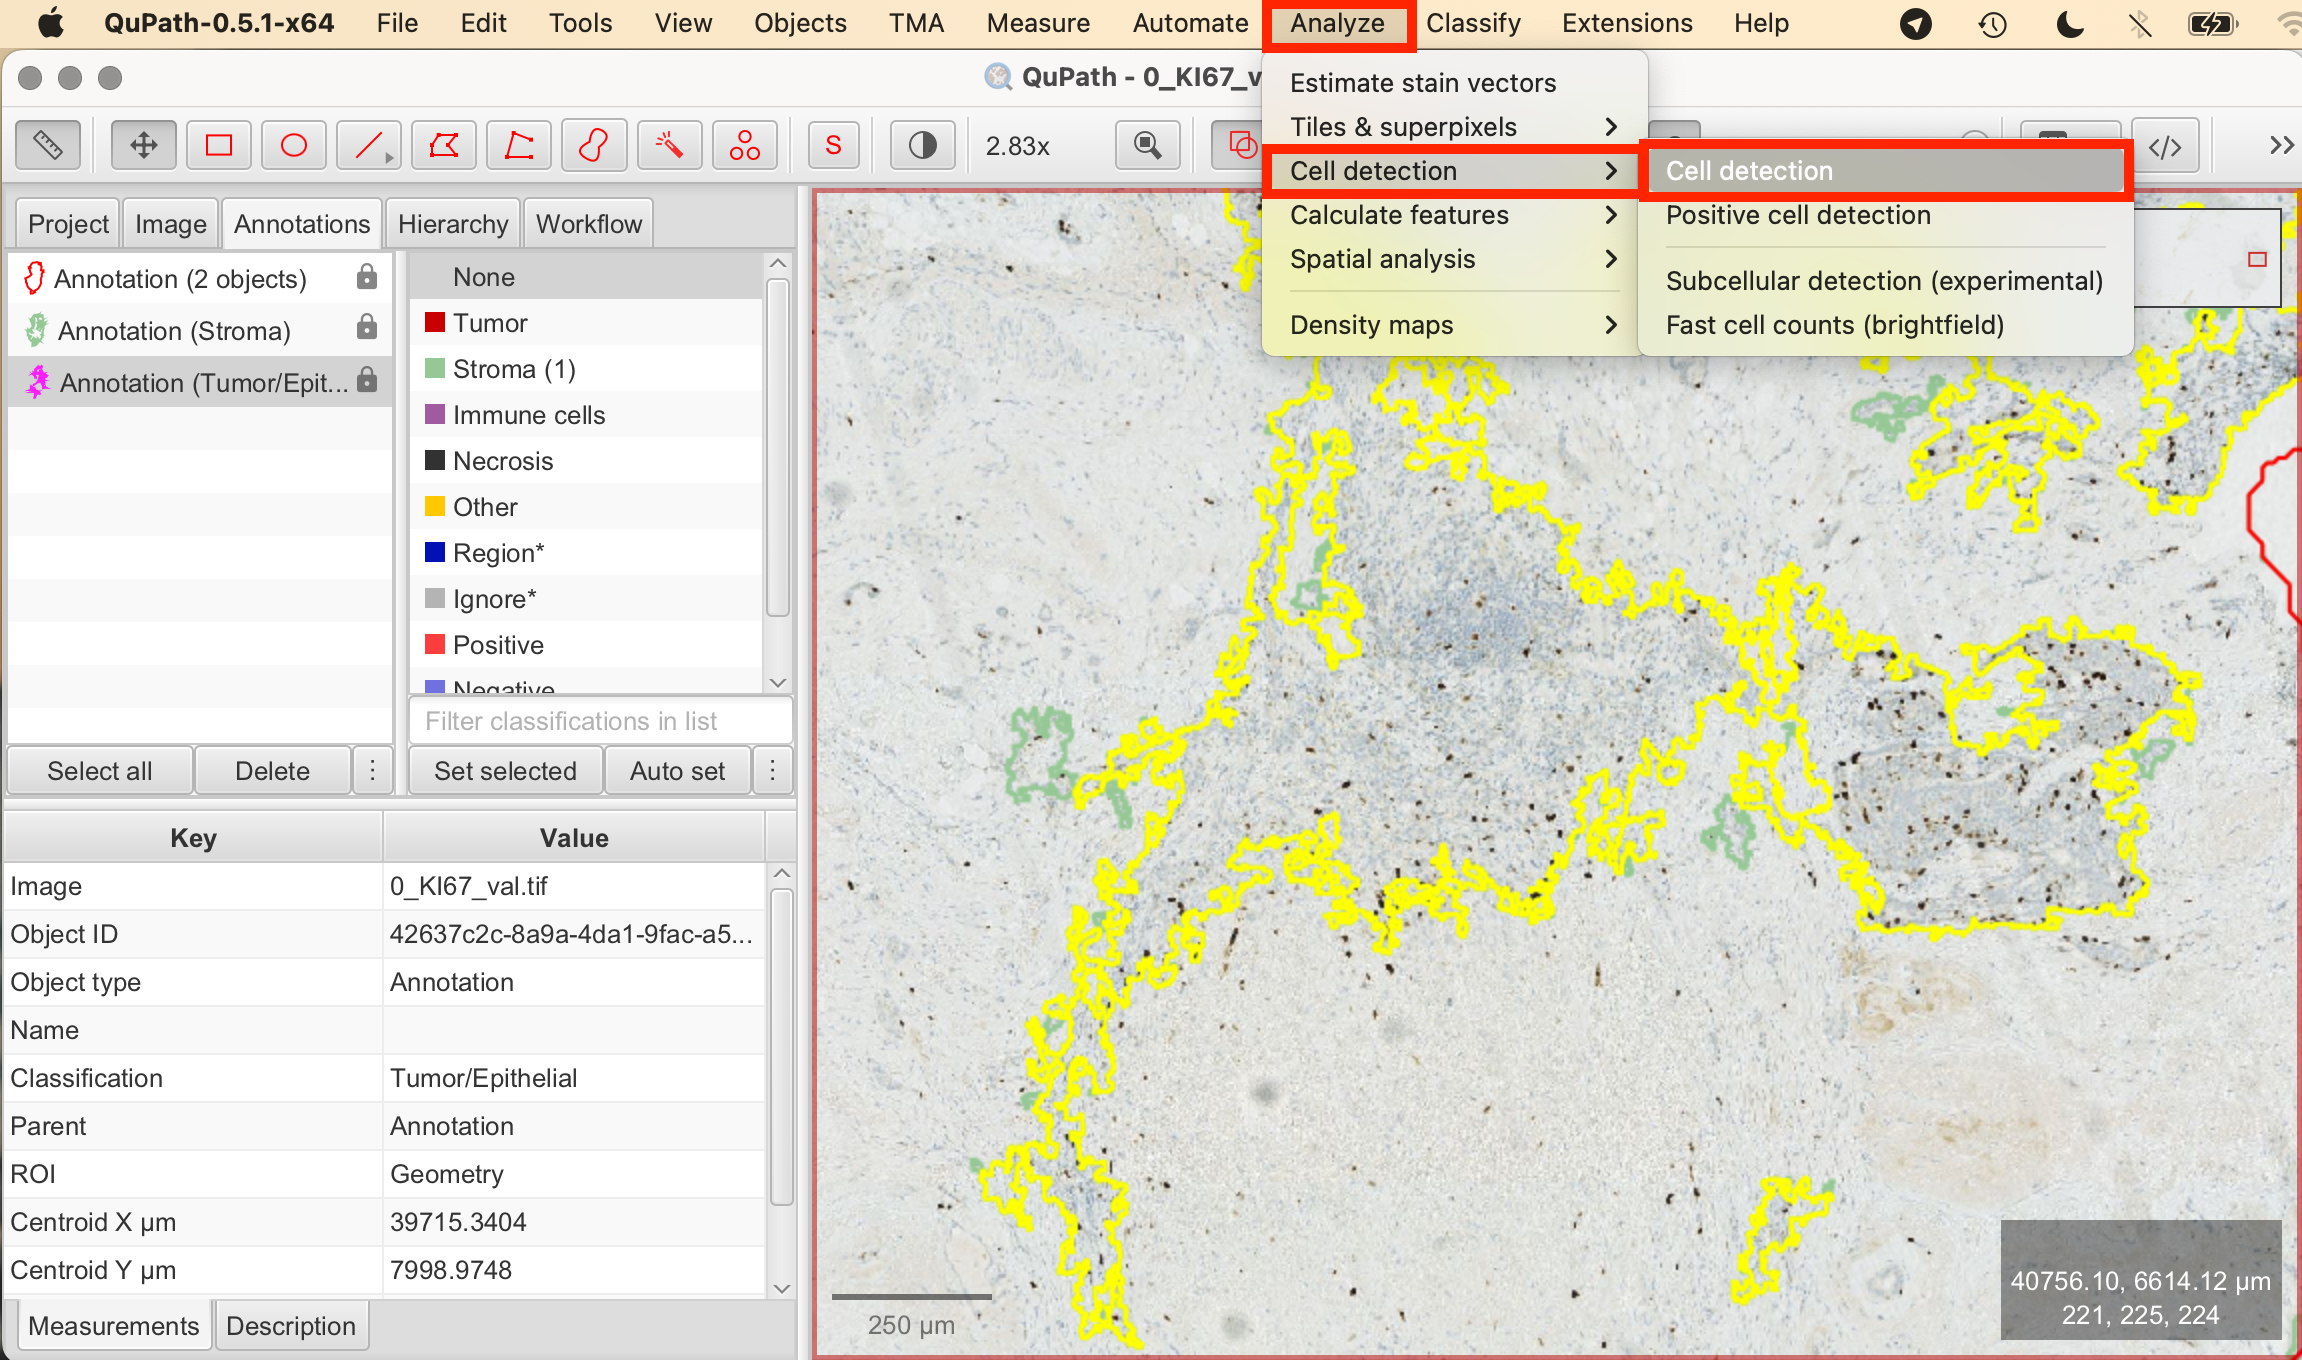
Task: Select the Wand tool
Action: pos(668,146)
